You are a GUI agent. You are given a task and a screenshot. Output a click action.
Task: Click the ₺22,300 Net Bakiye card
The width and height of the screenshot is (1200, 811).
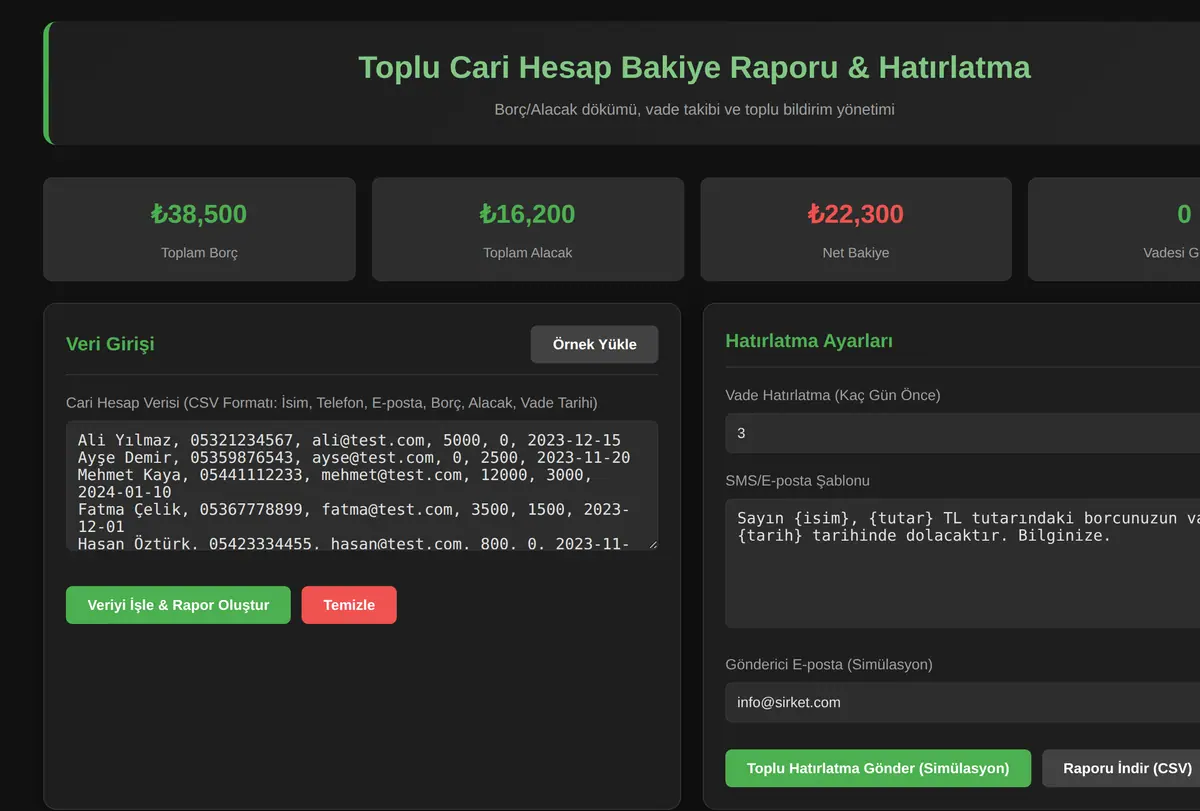point(856,229)
